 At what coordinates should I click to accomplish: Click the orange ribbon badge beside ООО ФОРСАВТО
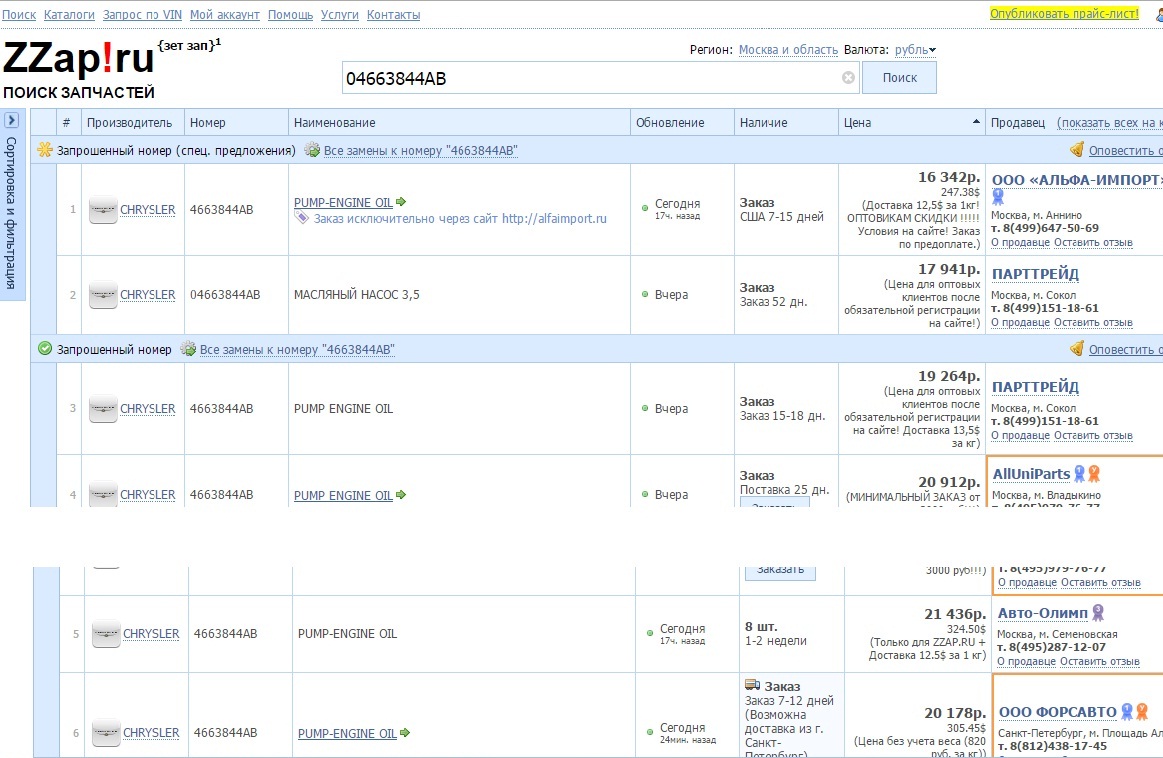pyautogui.click(x=1141, y=711)
